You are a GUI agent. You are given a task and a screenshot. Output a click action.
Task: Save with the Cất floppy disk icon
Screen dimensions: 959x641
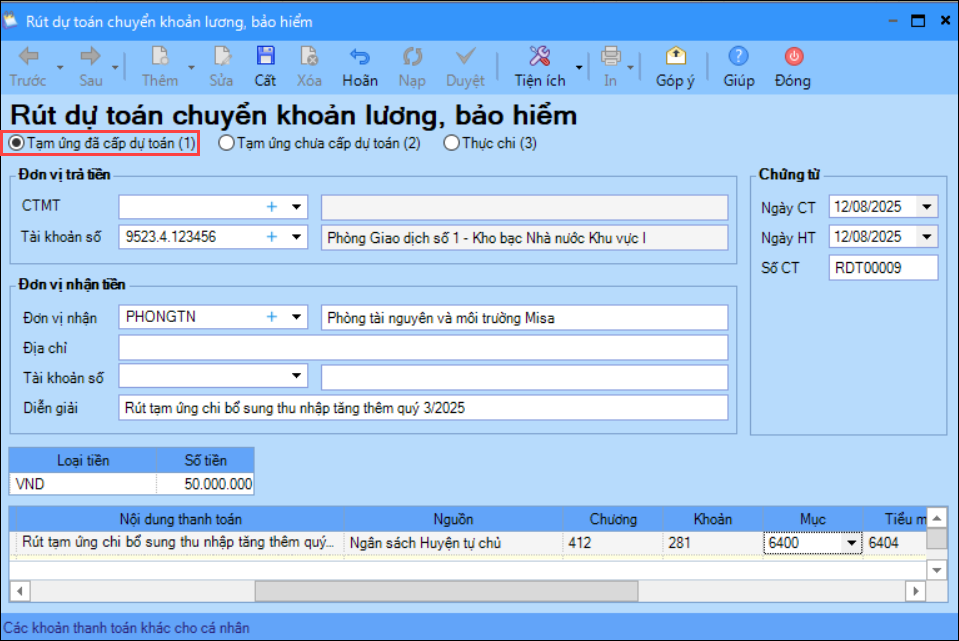(265, 56)
